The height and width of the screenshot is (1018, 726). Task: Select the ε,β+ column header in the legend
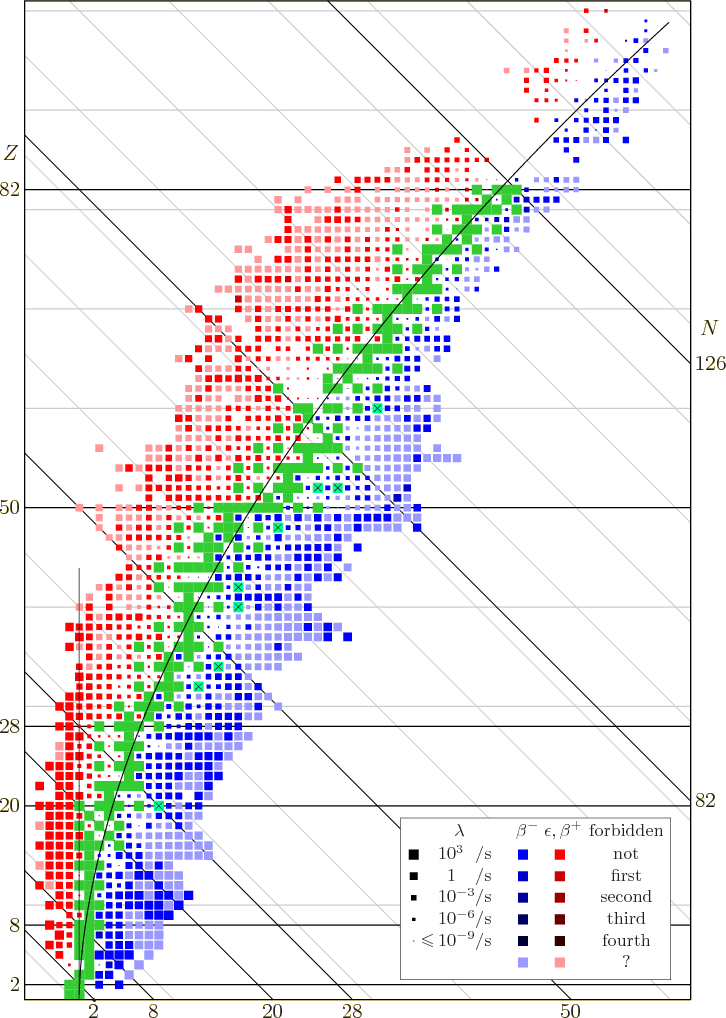coord(561,830)
